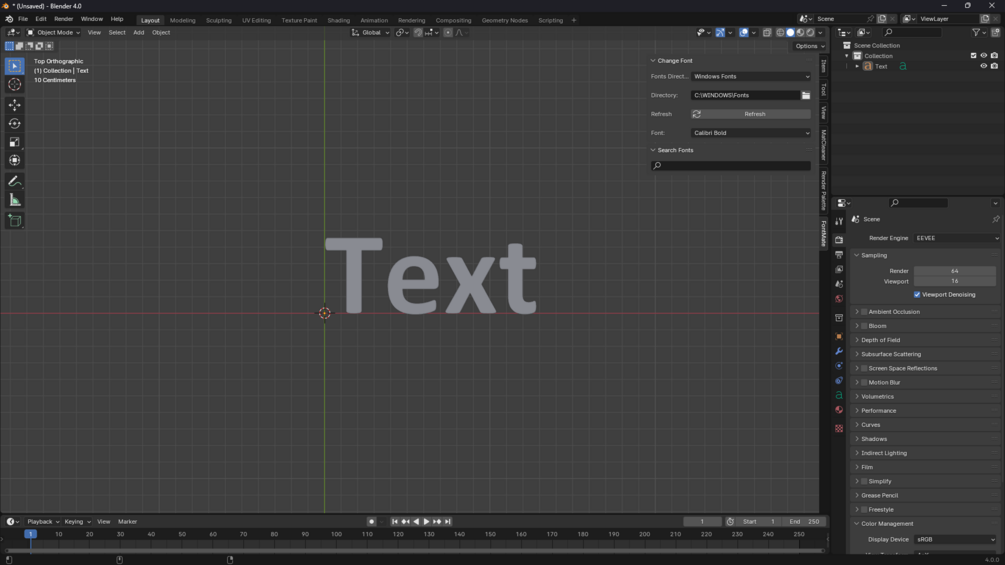
Task: Switch to rendered viewport shading
Action: (811, 33)
